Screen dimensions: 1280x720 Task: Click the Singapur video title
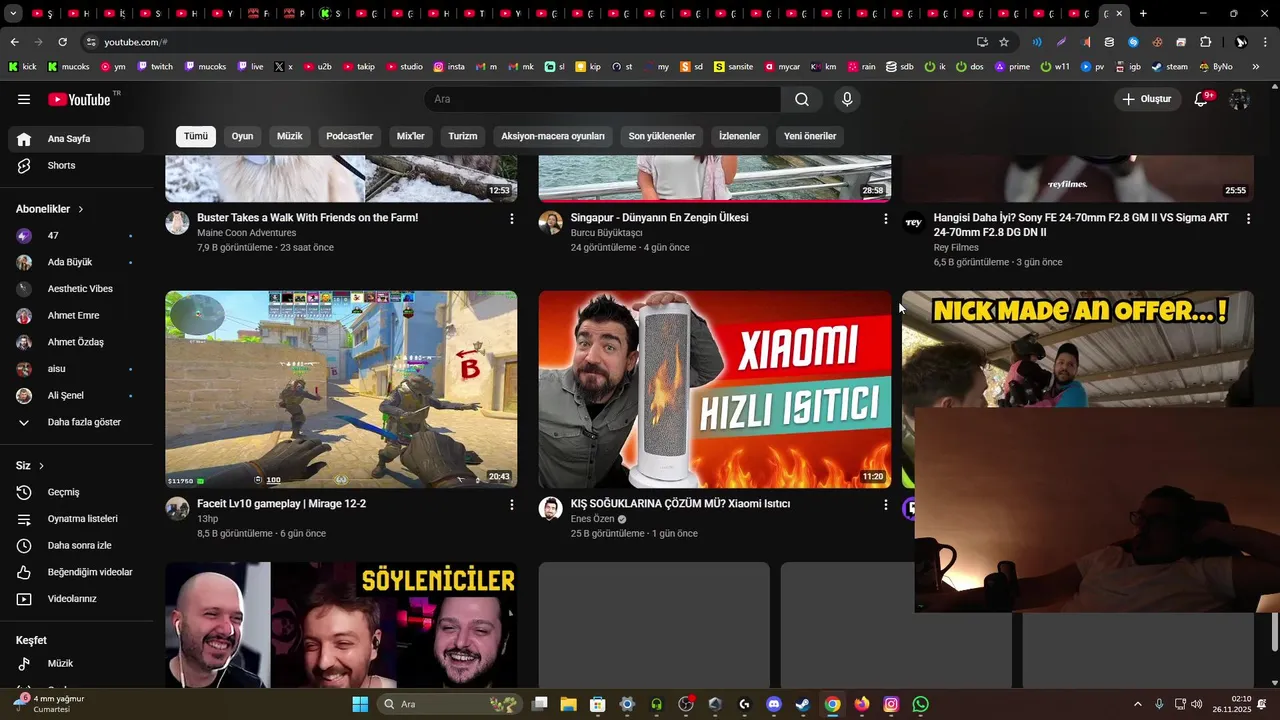659,218
